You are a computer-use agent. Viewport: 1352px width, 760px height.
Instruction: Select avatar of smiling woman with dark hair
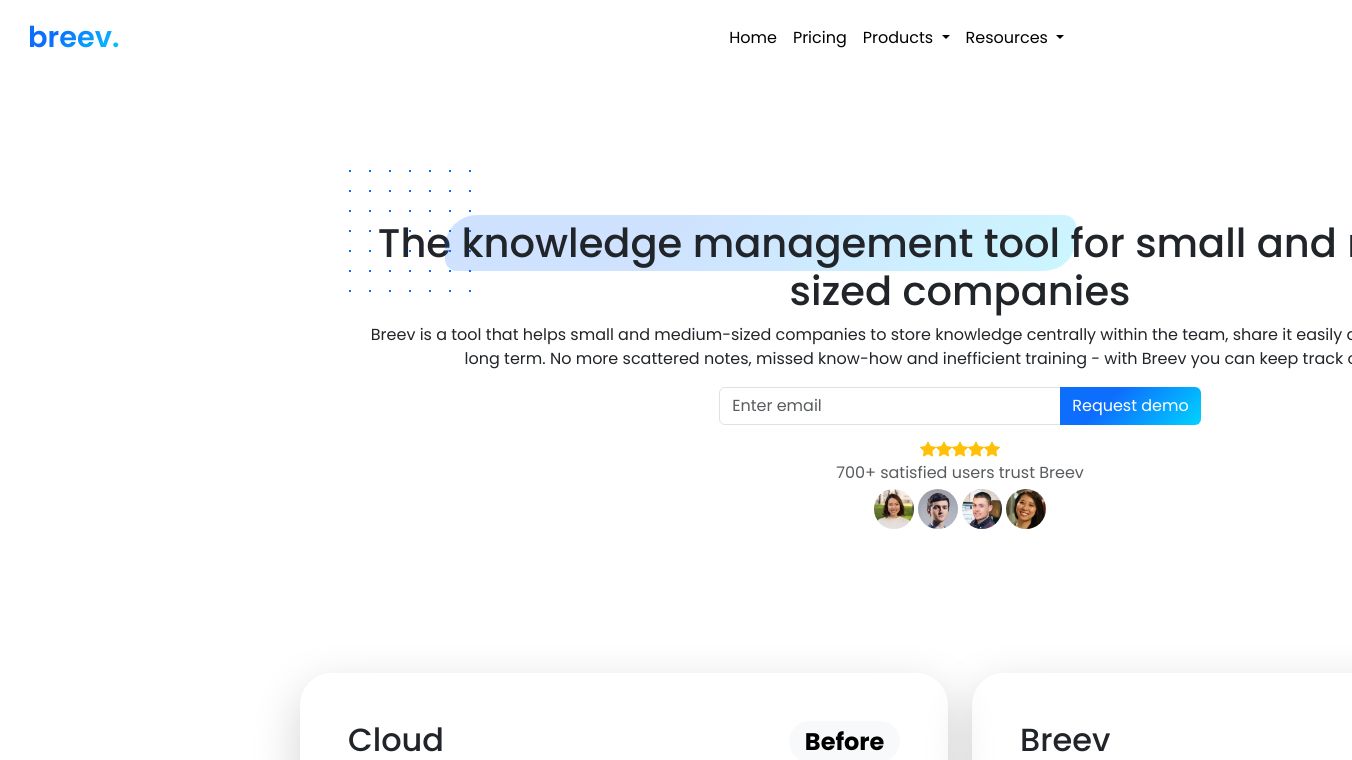1026,509
